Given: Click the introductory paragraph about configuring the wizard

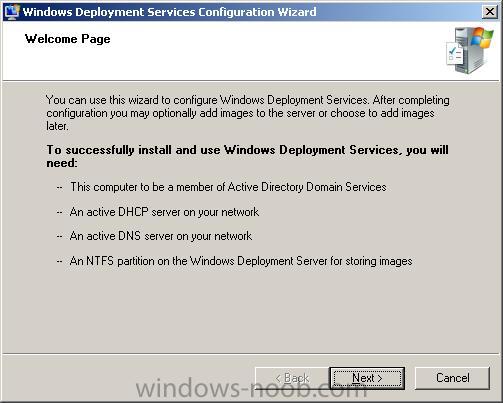Looking at the screenshot, I should [x=248, y=113].
